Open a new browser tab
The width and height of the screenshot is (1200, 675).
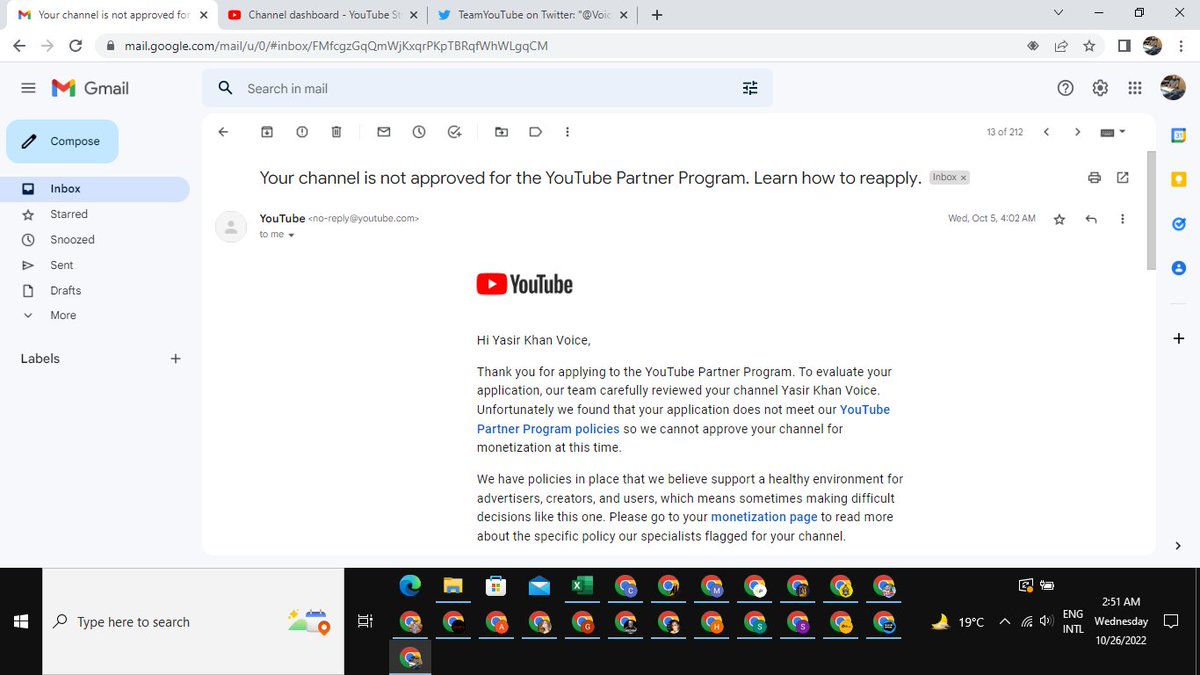click(657, 15)
